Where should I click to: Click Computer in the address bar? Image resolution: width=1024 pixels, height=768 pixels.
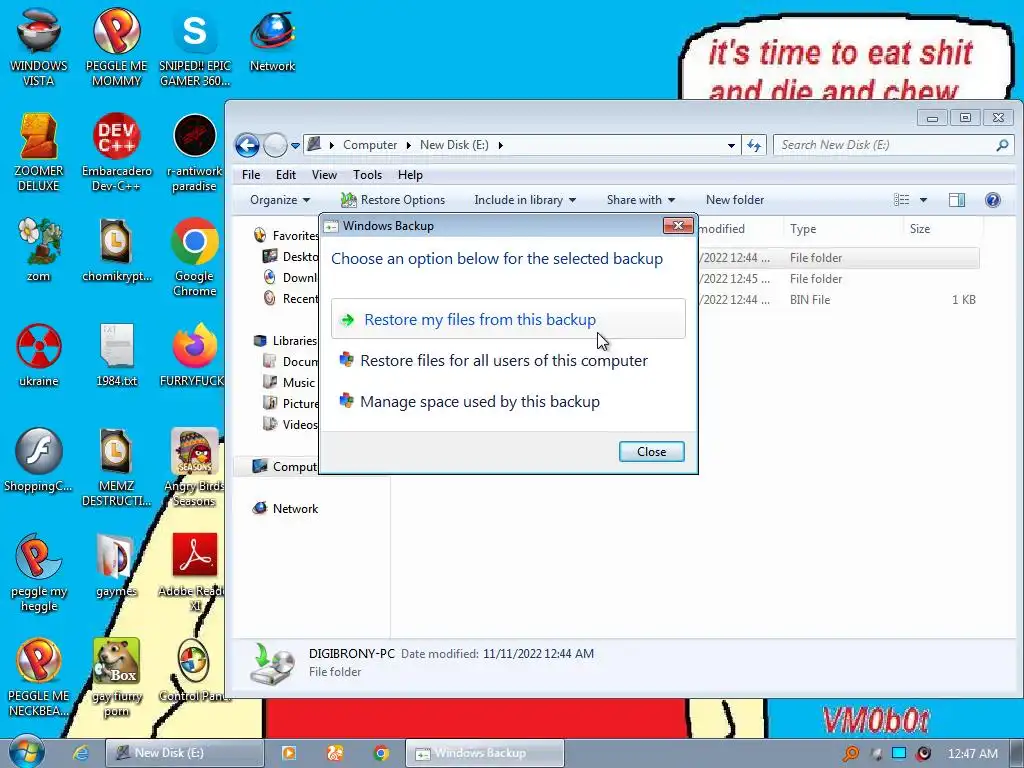click(x=370, y=145)
